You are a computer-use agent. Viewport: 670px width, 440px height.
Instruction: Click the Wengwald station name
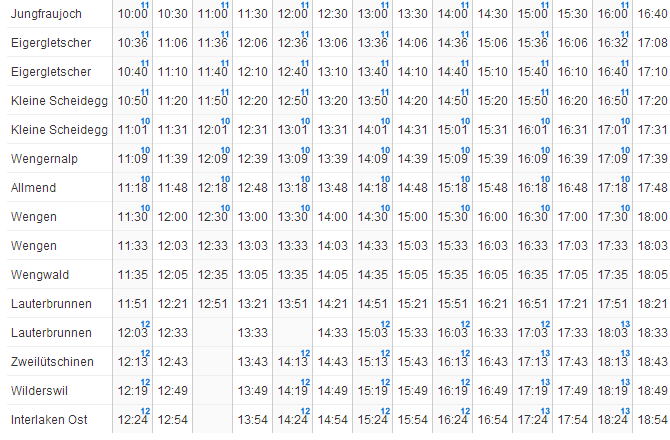coord(42,275)
